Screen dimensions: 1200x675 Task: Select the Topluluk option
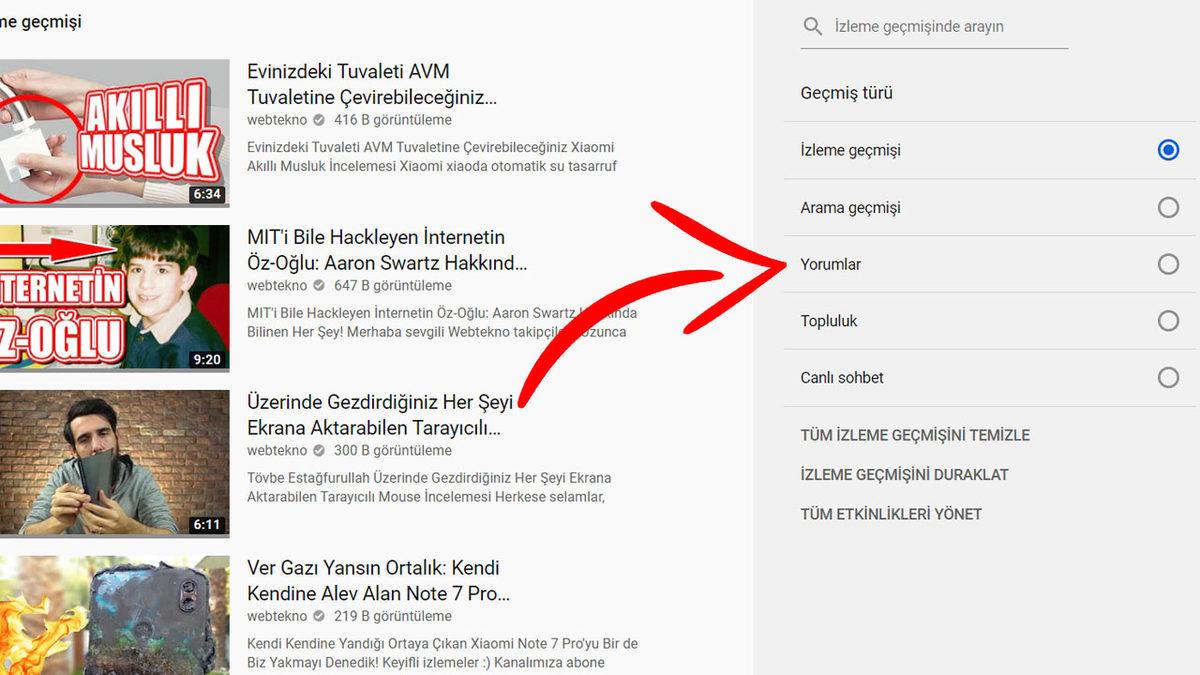(1167, 321)
